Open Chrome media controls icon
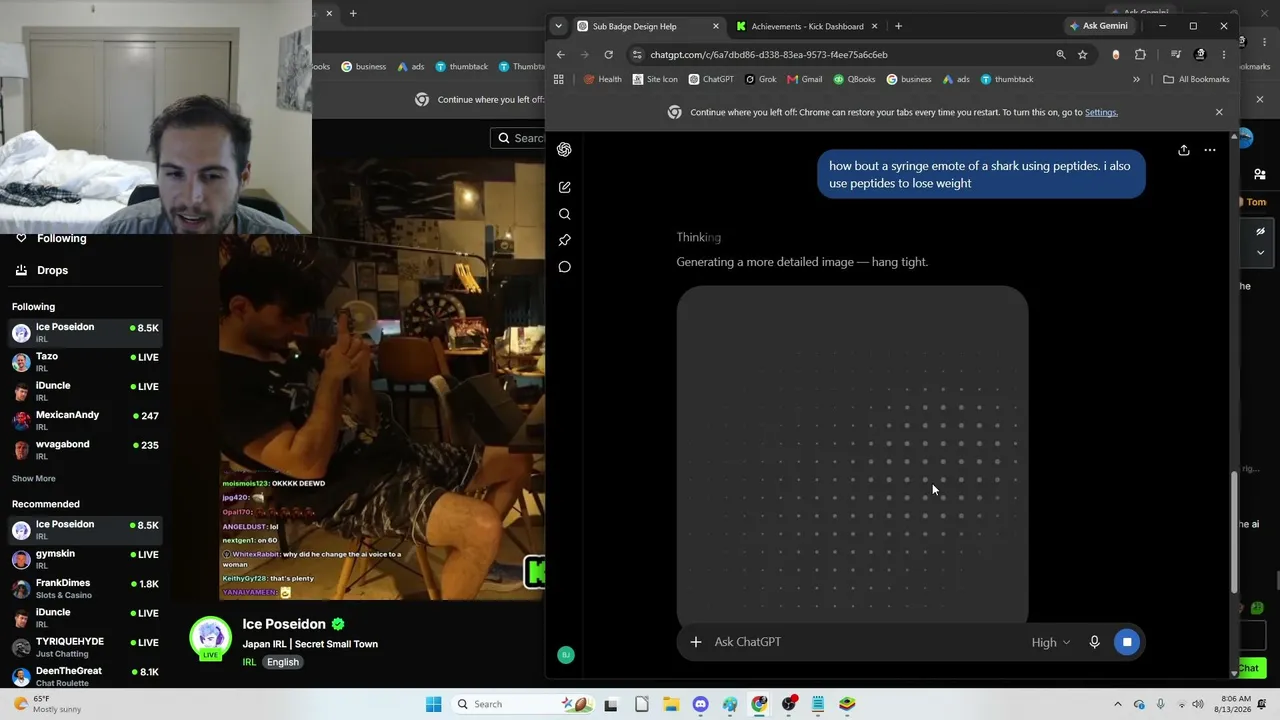Screen dimensions: 1280x720 click(x=1176, y=55)
